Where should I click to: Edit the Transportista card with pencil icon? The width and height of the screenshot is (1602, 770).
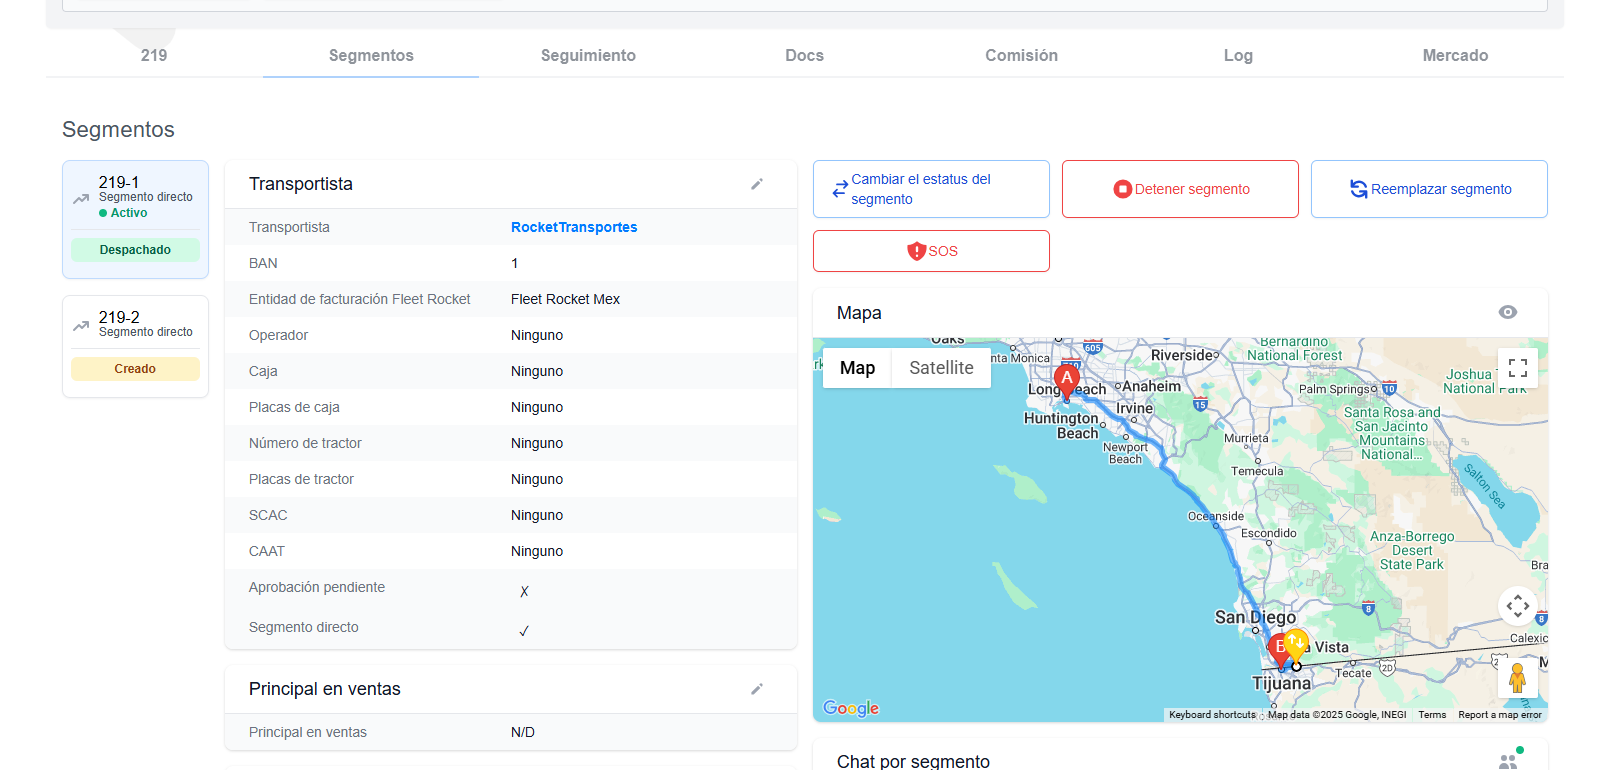pos(757,184)
